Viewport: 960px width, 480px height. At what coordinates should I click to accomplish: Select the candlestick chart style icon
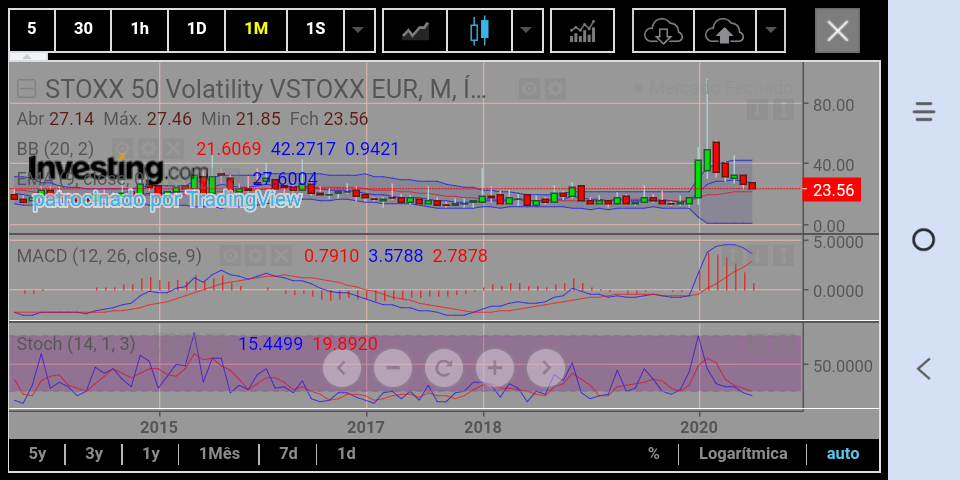[481, 30]
